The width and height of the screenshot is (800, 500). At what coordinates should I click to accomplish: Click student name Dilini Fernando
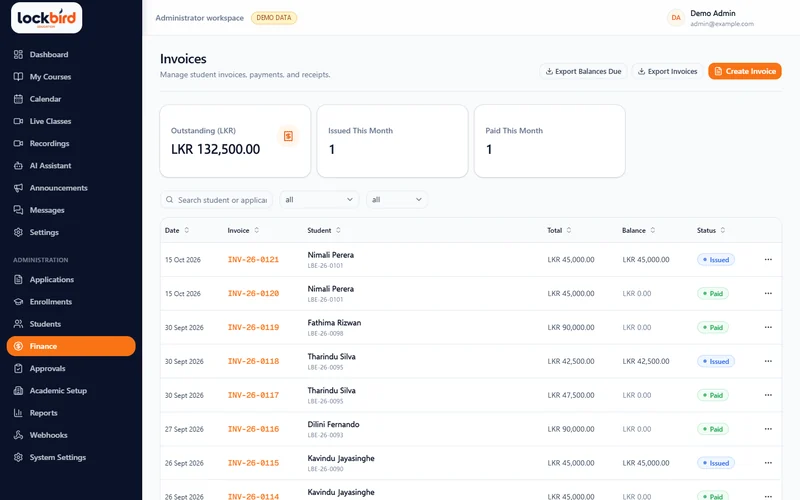333,424
